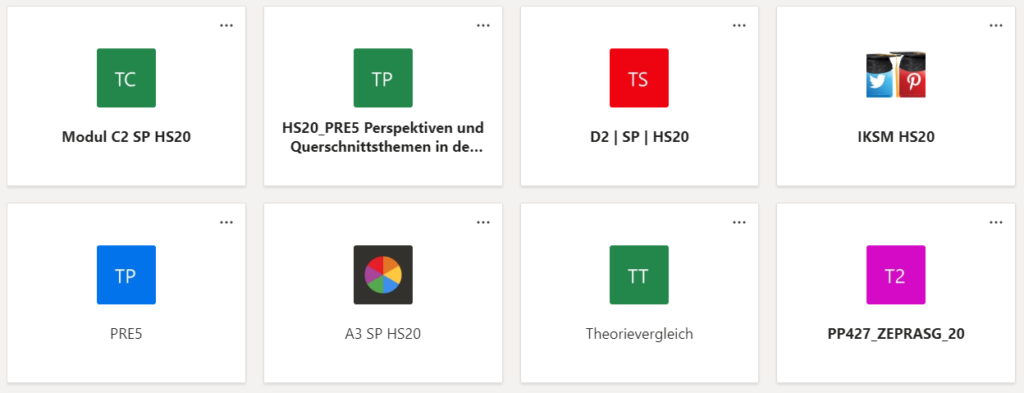Open the PP427_ZEPRASG_20 team label

point(895,334)
